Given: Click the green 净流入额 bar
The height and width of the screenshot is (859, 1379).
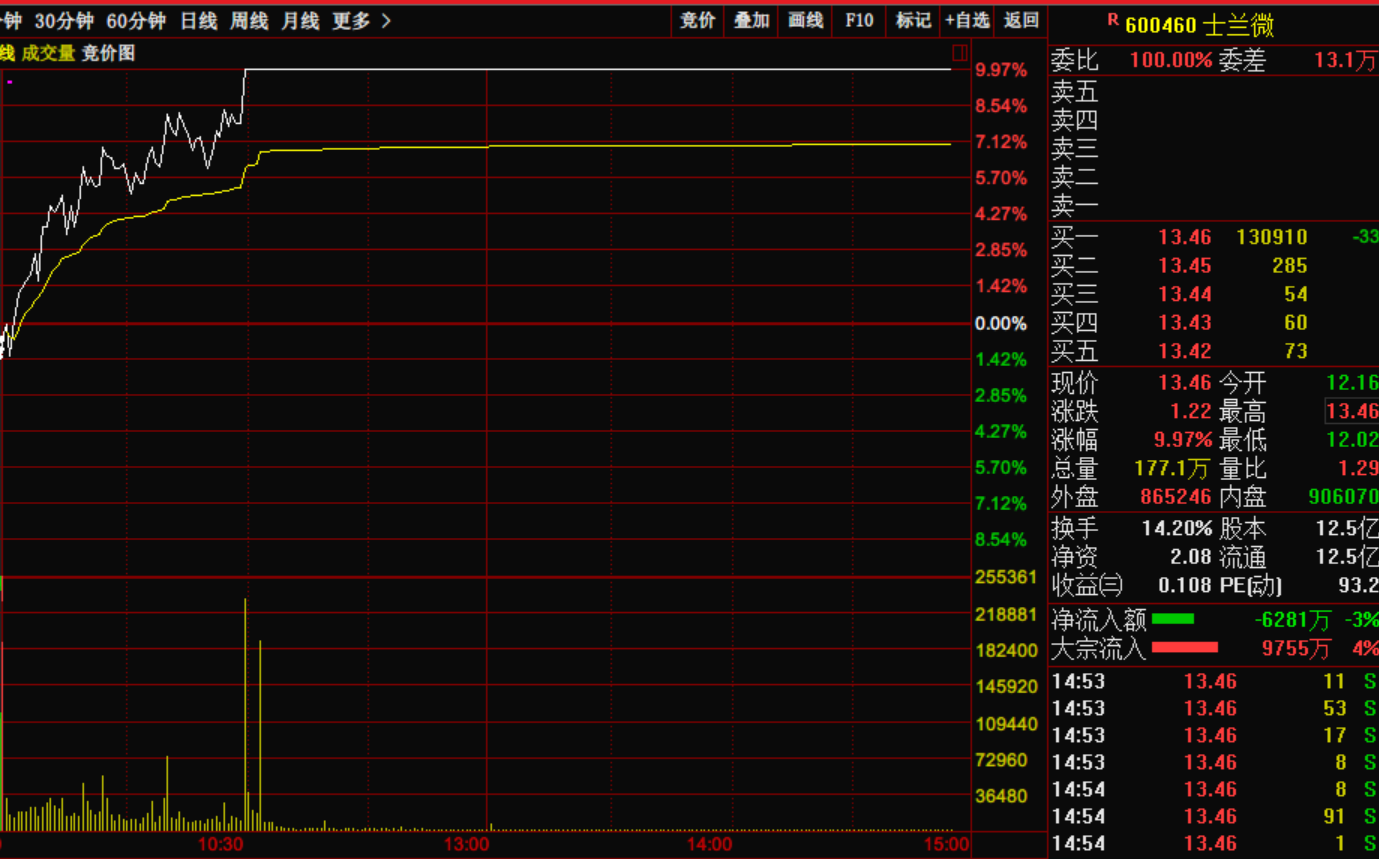Looking at the screenshot, I should click(1173, 619).
